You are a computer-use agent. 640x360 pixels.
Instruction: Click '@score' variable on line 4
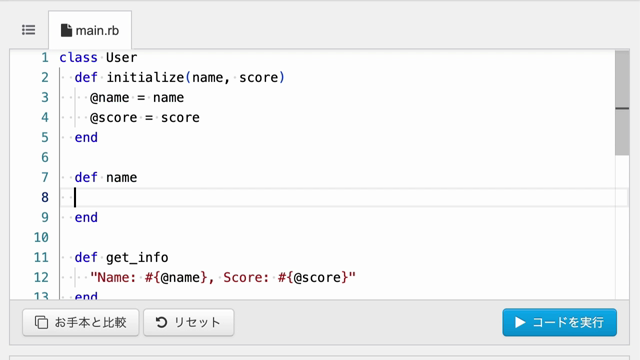[113, 118]
